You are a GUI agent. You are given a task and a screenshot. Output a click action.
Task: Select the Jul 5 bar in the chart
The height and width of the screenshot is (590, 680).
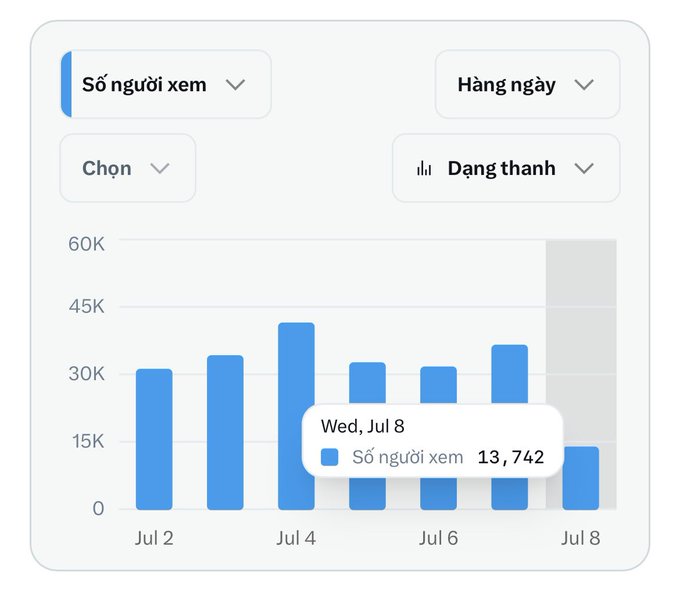pos(367,382)
